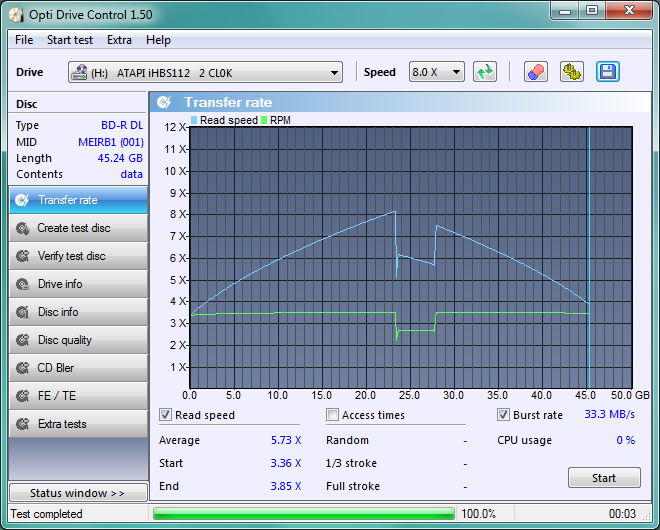
Task: Click the RPM green legend swatch
Action: point(264,120)
